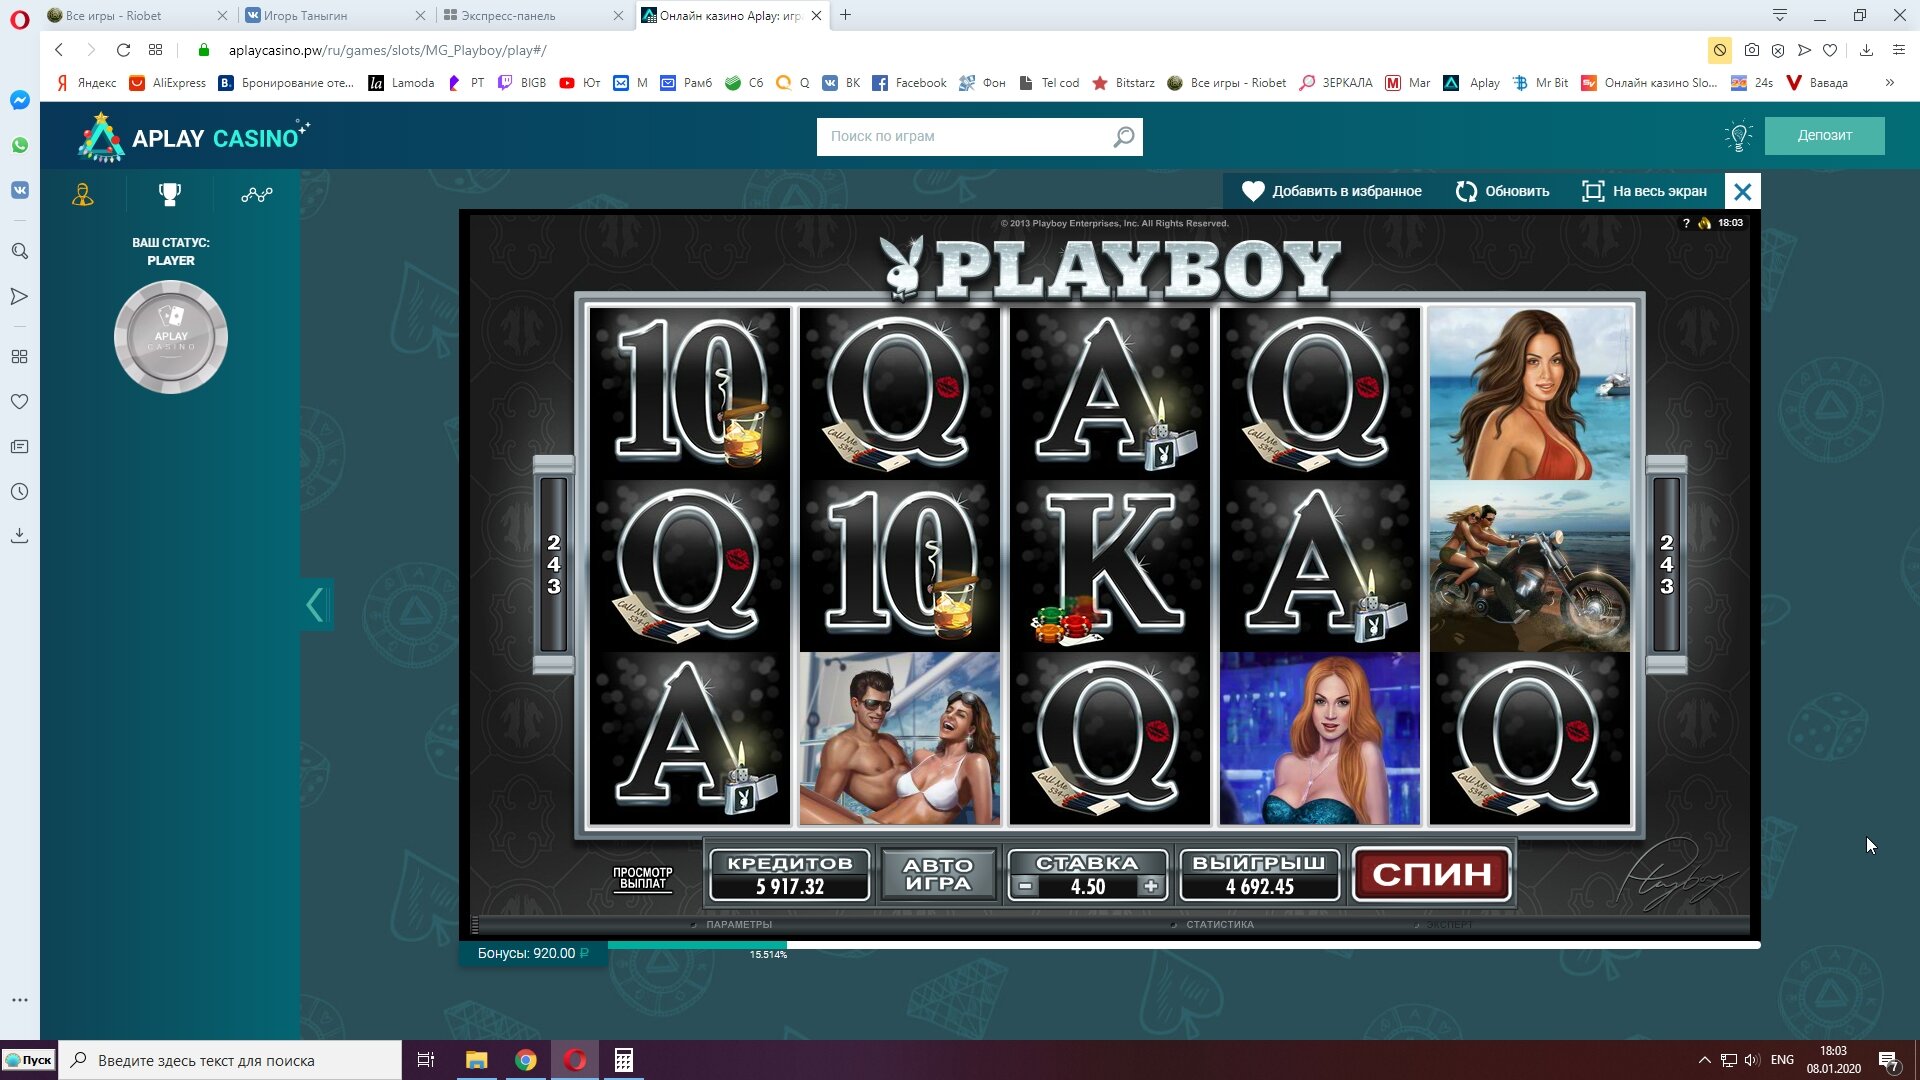The width and height of the screenshot is (1920, 1080).
Task: Click the Обновить refresh icon
Action: (1466, 191)
